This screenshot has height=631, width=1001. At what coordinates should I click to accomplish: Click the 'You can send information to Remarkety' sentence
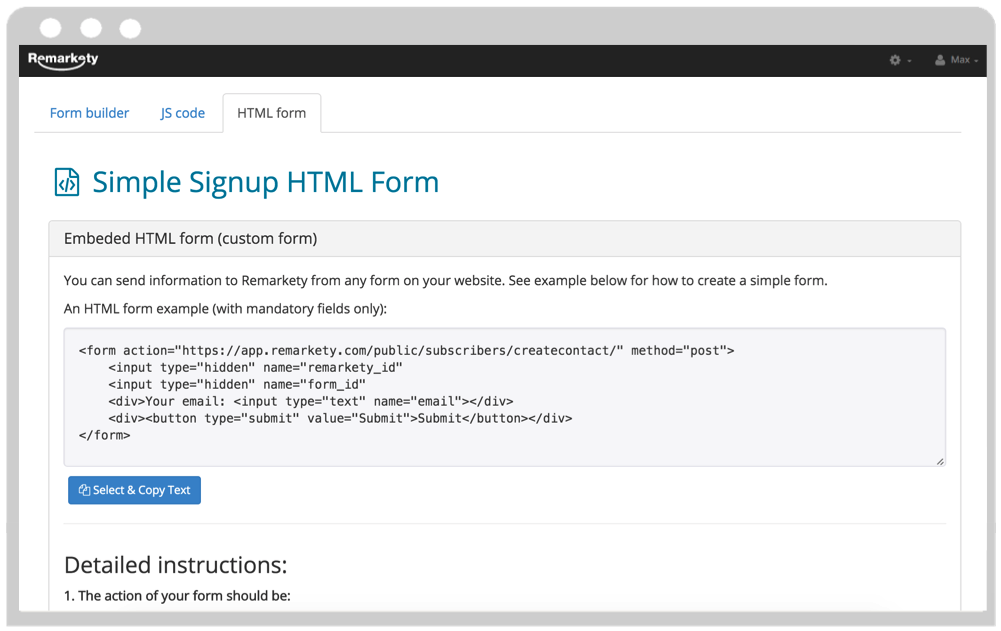[x=445, y=281]
